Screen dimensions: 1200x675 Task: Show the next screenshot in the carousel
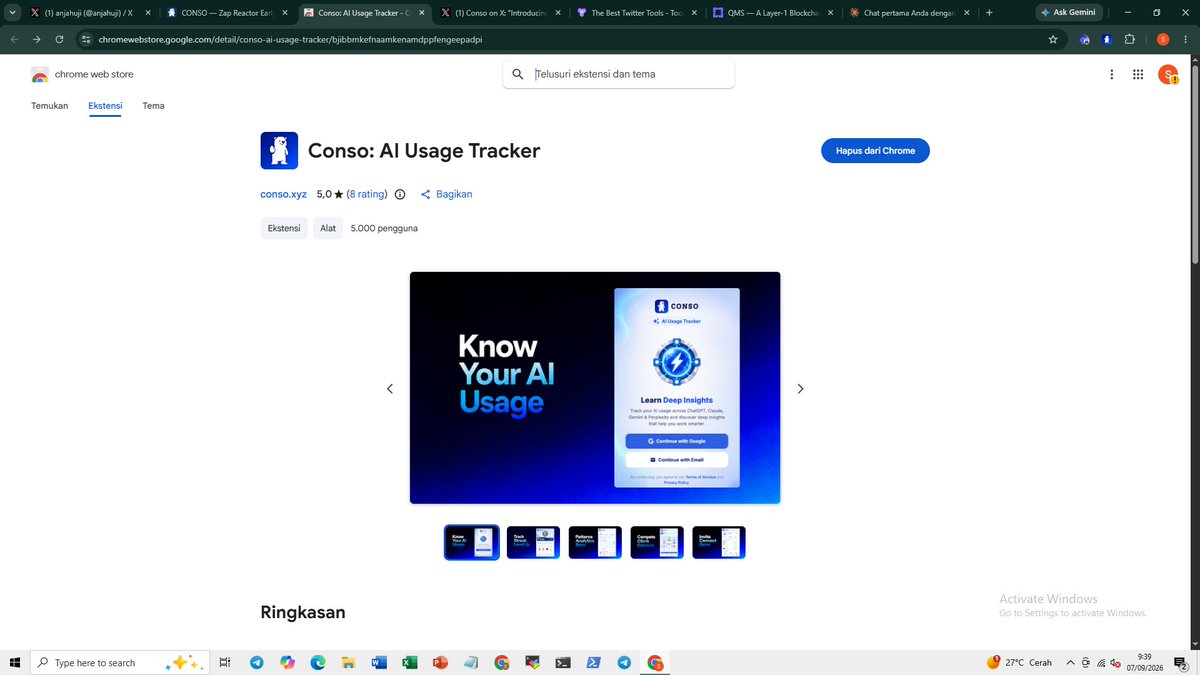[x=800, y=388]
